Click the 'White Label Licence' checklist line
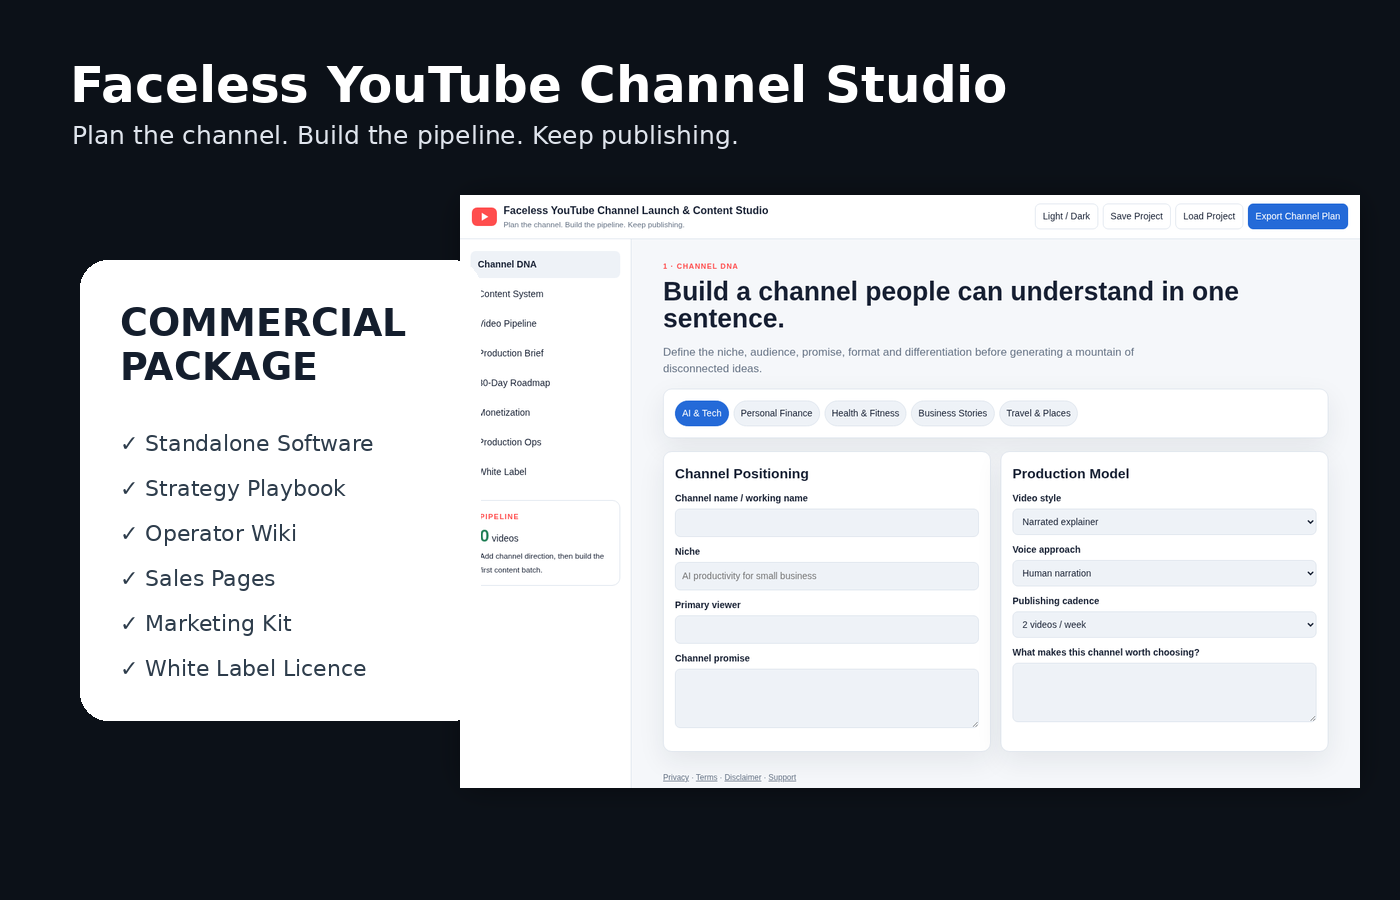Screen dimensions: 1400x900 243,668
